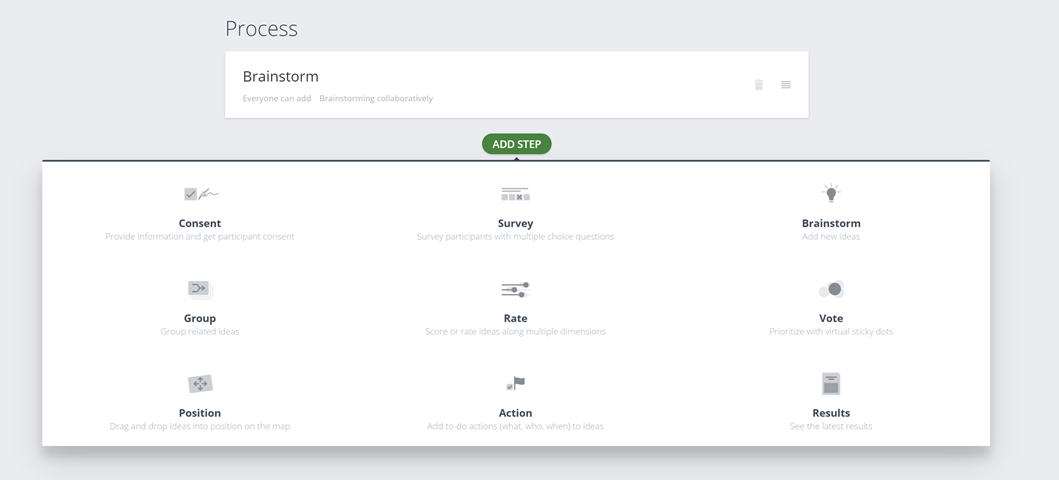Choose the Brainstorm lightbulb icon
The image size is (1059, 480).
[831, 193]
